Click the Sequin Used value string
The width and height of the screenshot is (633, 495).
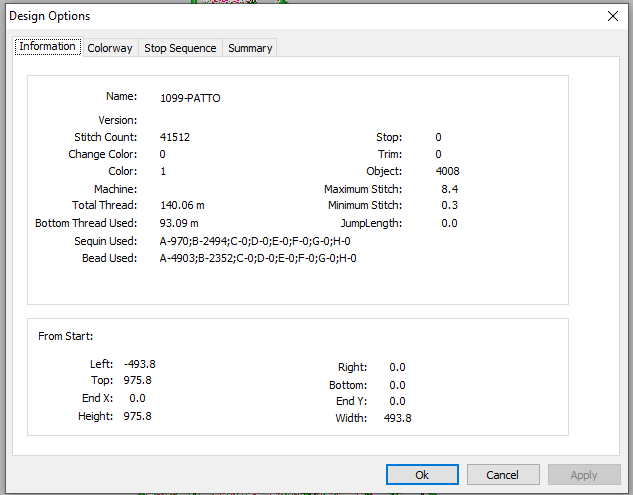(255, 241)
